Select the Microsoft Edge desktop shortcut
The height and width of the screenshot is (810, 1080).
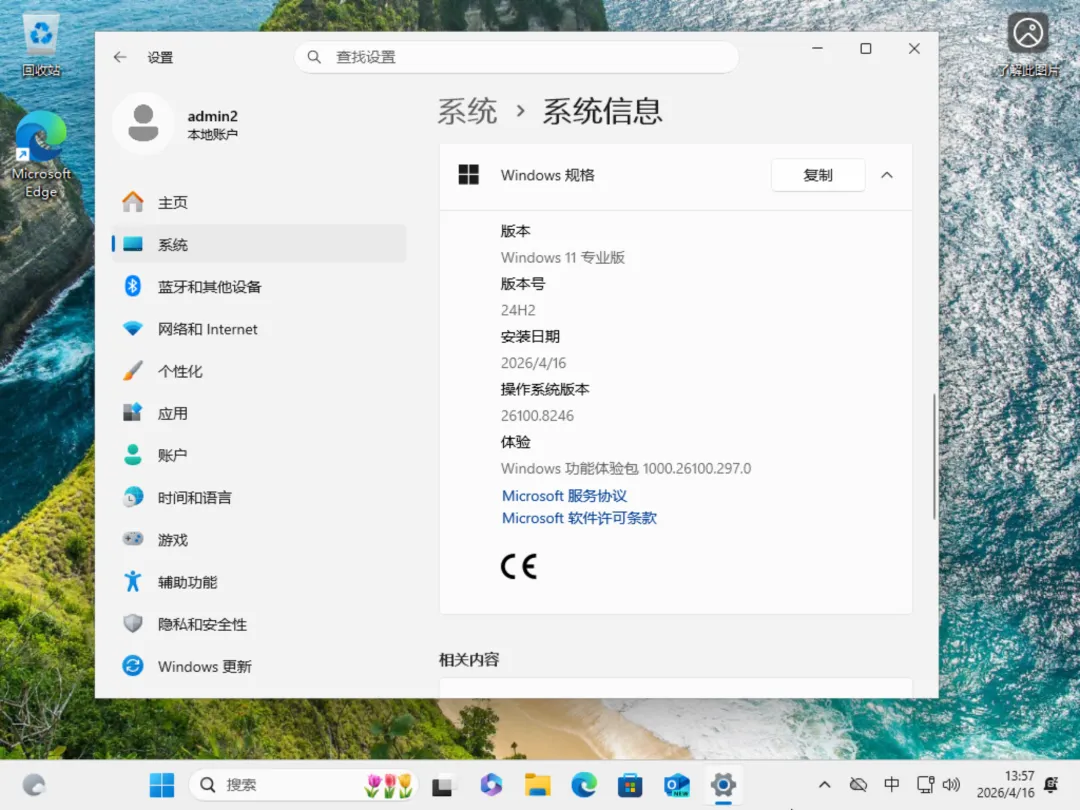coord(41,155)
